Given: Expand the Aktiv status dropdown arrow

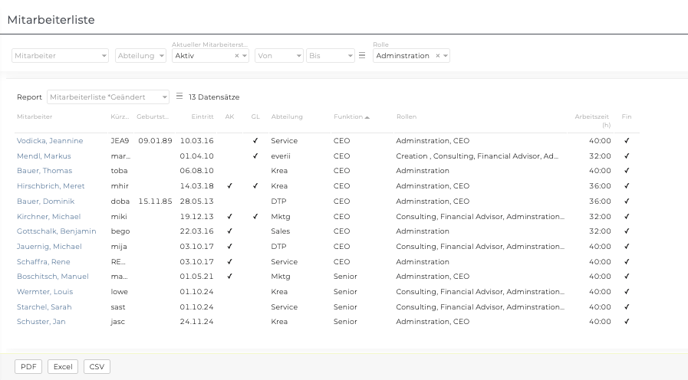Looking at the screenshot, I should coord(244,56).
